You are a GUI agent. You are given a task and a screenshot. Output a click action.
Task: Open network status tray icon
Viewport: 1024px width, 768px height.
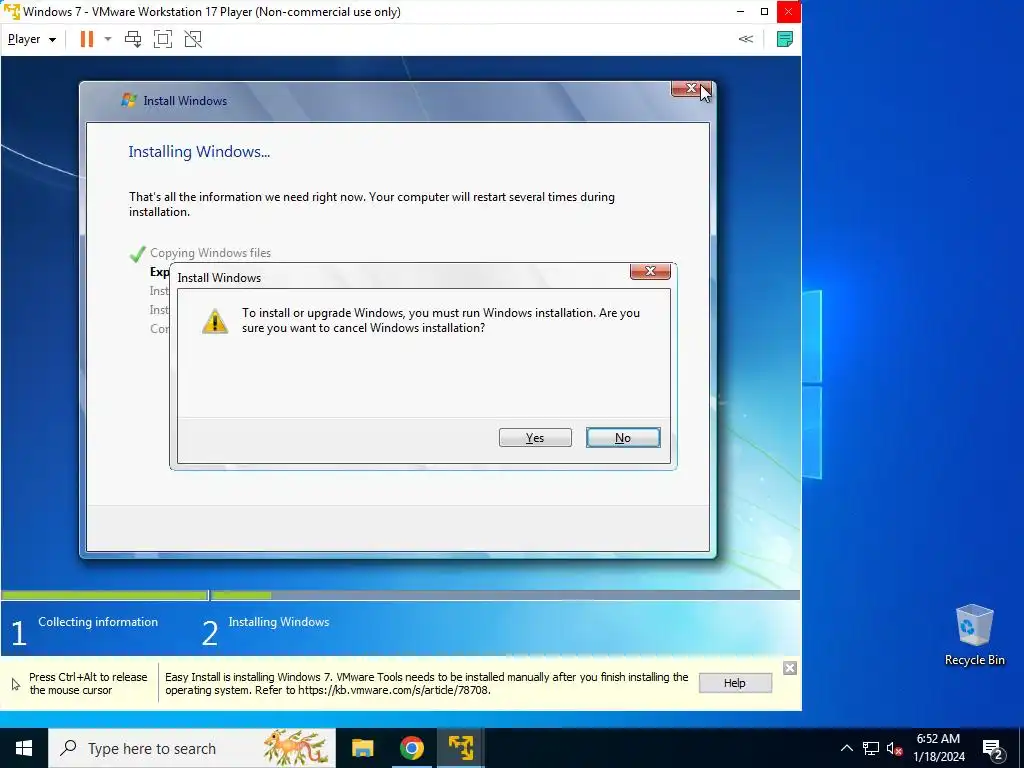(871, 748)
